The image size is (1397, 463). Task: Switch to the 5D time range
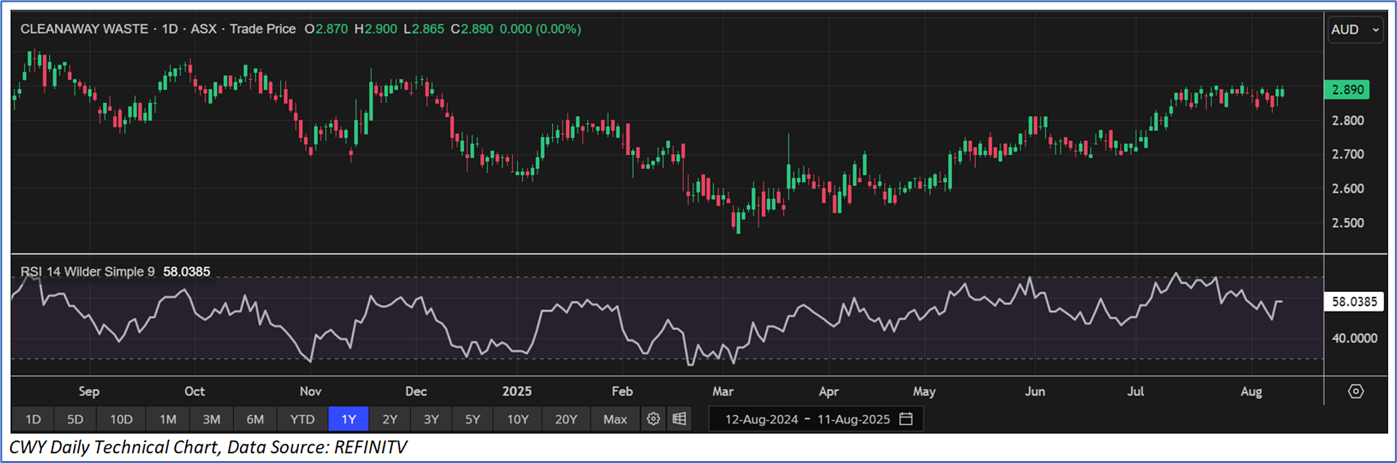77,418
